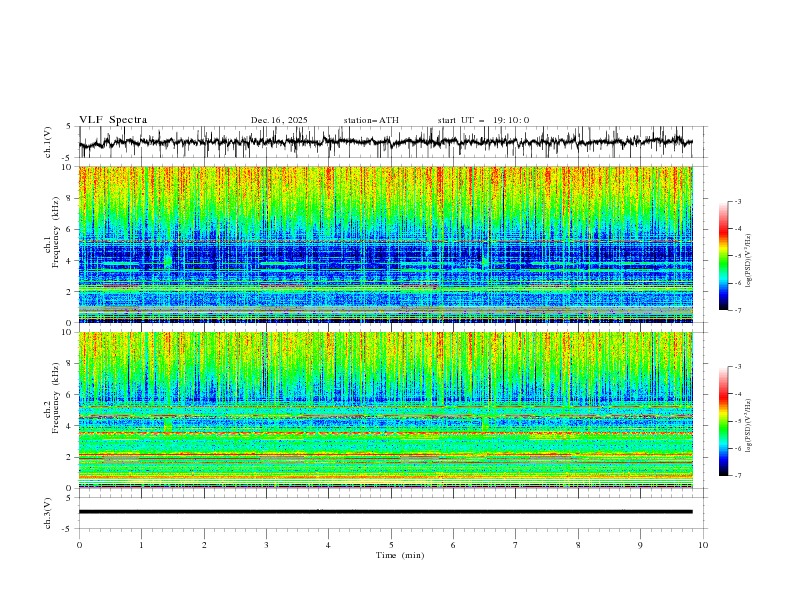This screenshot has height=612, width=792.
Task: Click the upper 'log(PSD)(V²/Hz)' label
Action: pyautogui.click(x=749, y=261)
